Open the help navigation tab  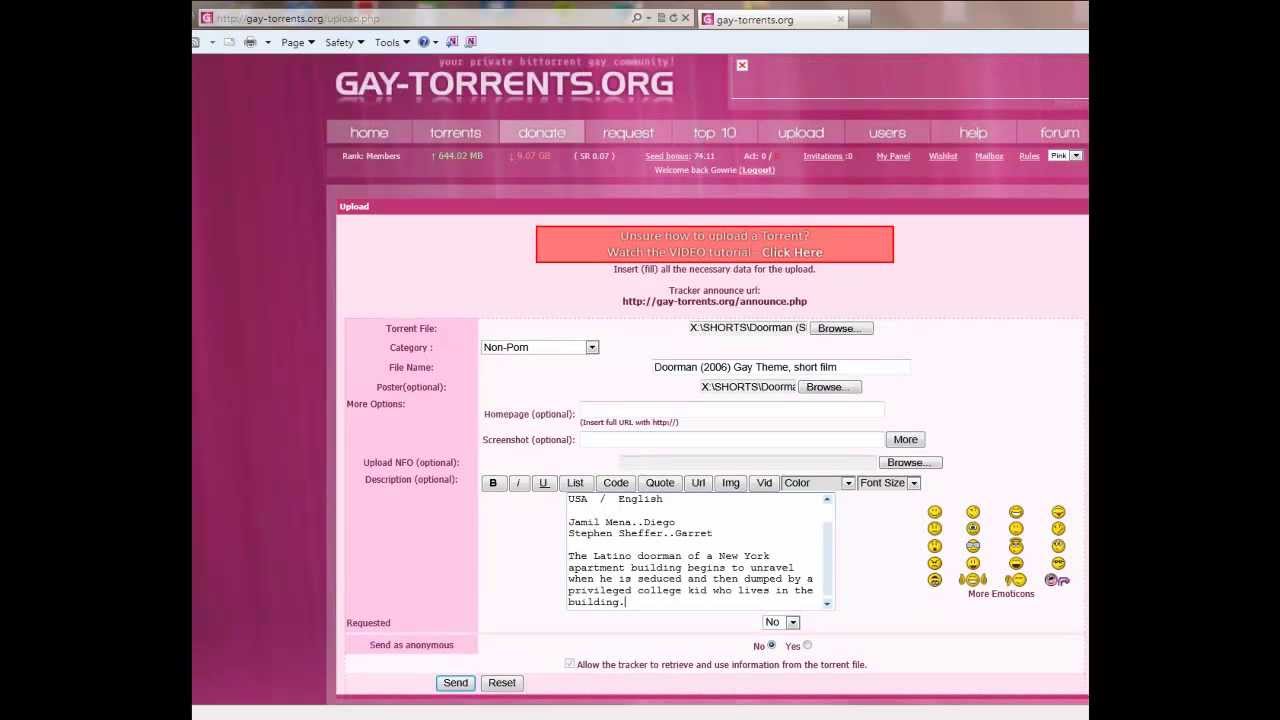coord(973,133)
